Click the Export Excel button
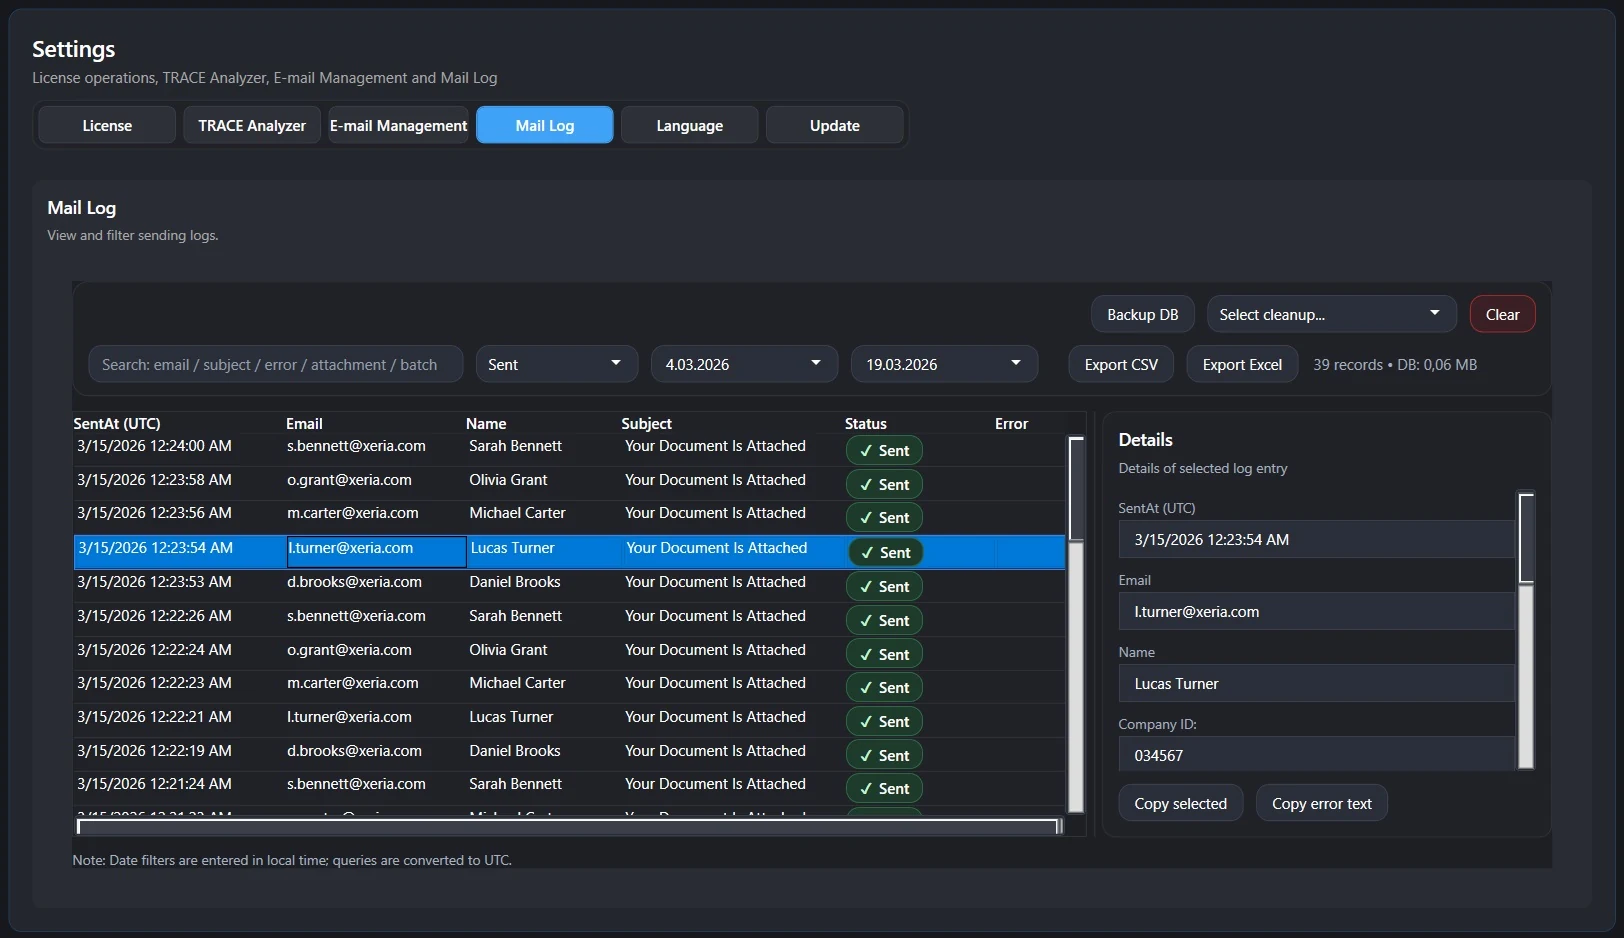The image size is (1624, 938). [1241, 365]
